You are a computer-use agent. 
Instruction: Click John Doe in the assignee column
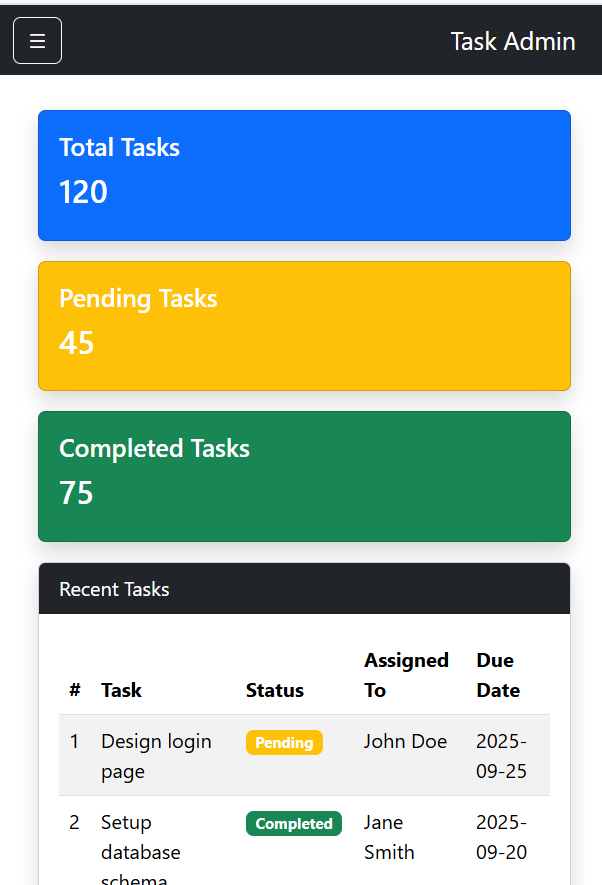click(x=405, y=742)
